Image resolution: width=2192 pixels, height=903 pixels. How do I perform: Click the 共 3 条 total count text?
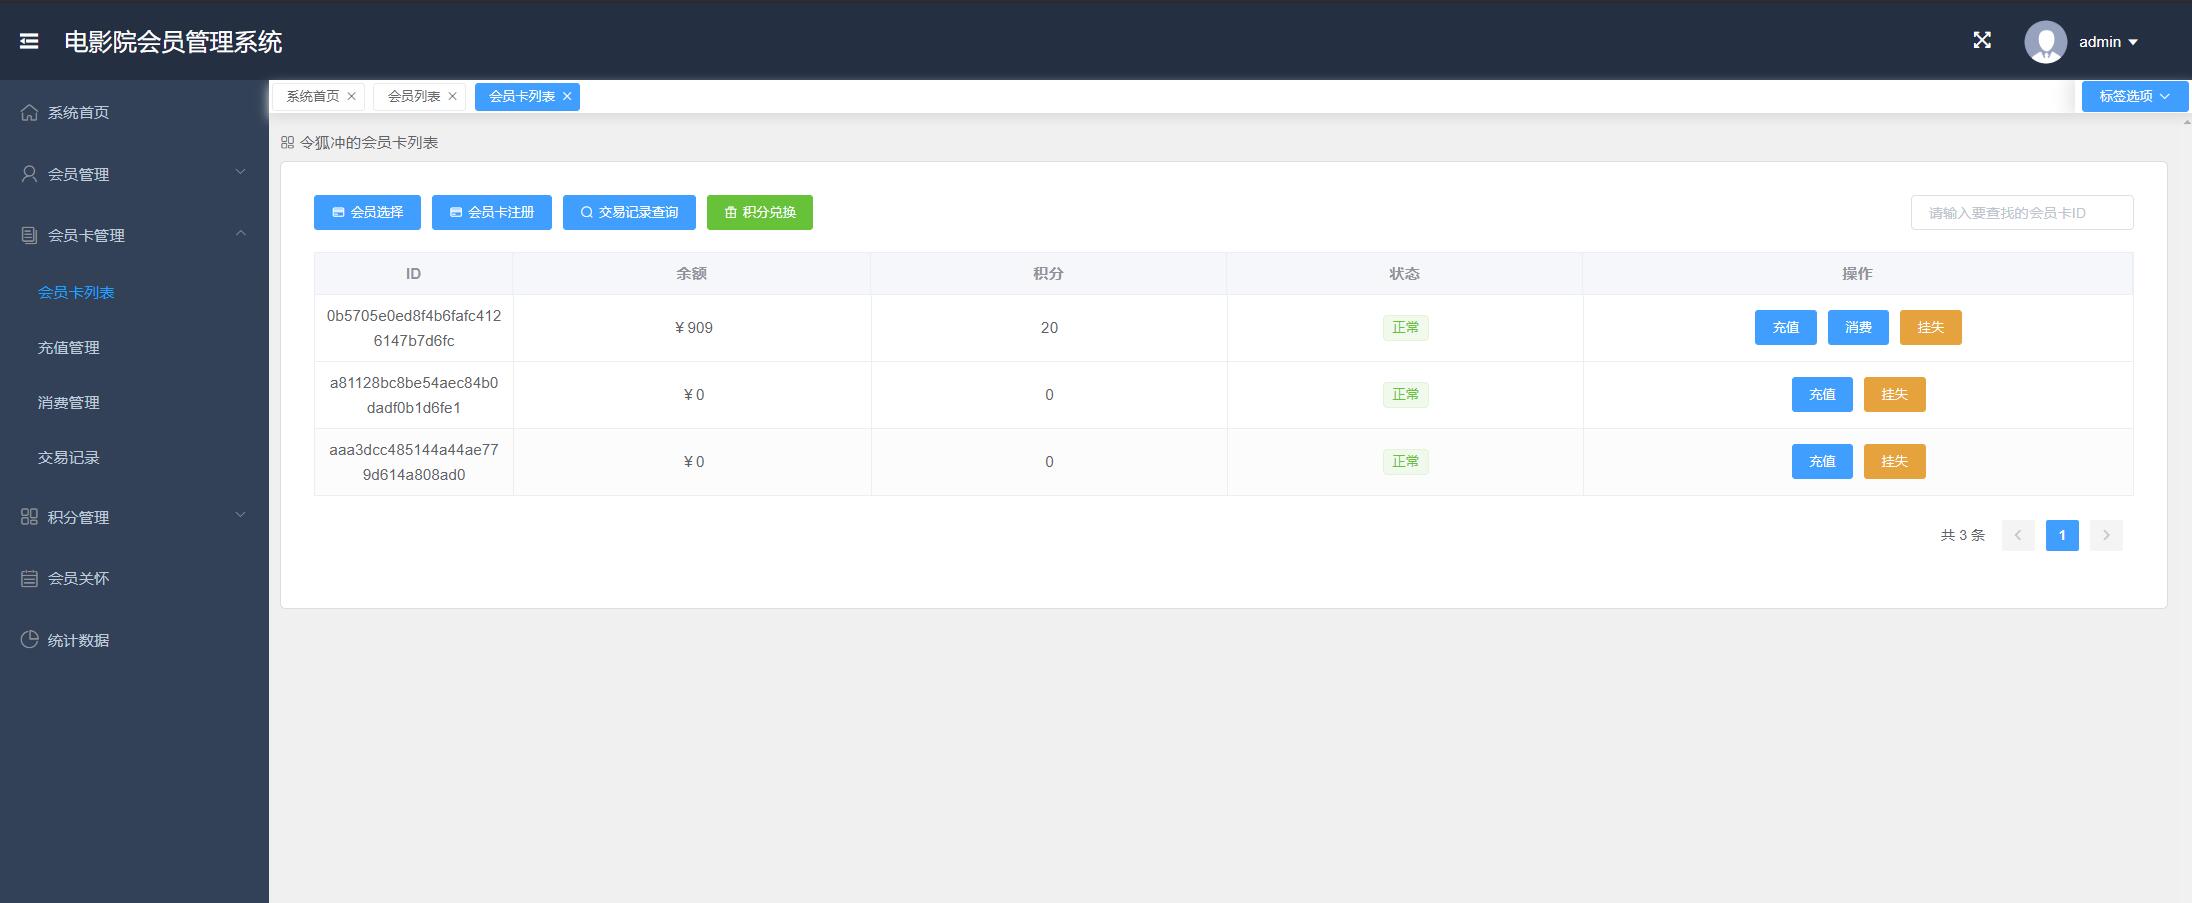(1963, 535)
